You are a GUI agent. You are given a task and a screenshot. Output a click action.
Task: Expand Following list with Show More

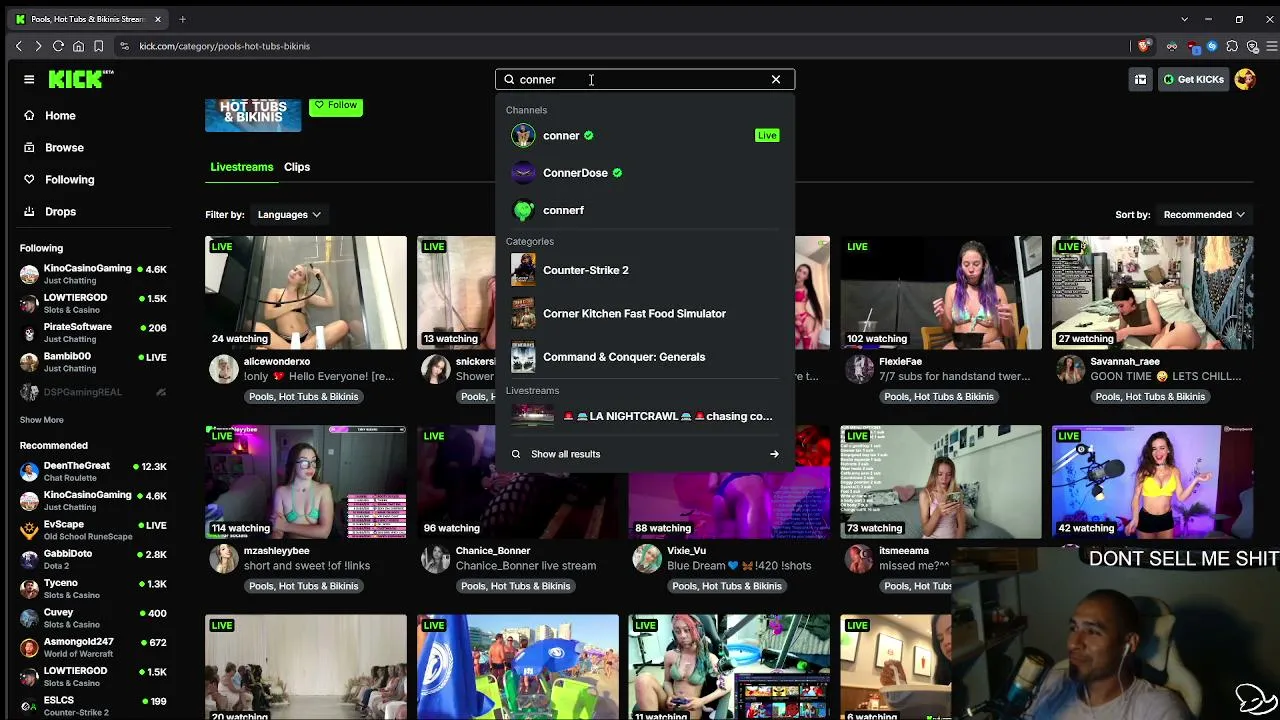tap(42, 420)
